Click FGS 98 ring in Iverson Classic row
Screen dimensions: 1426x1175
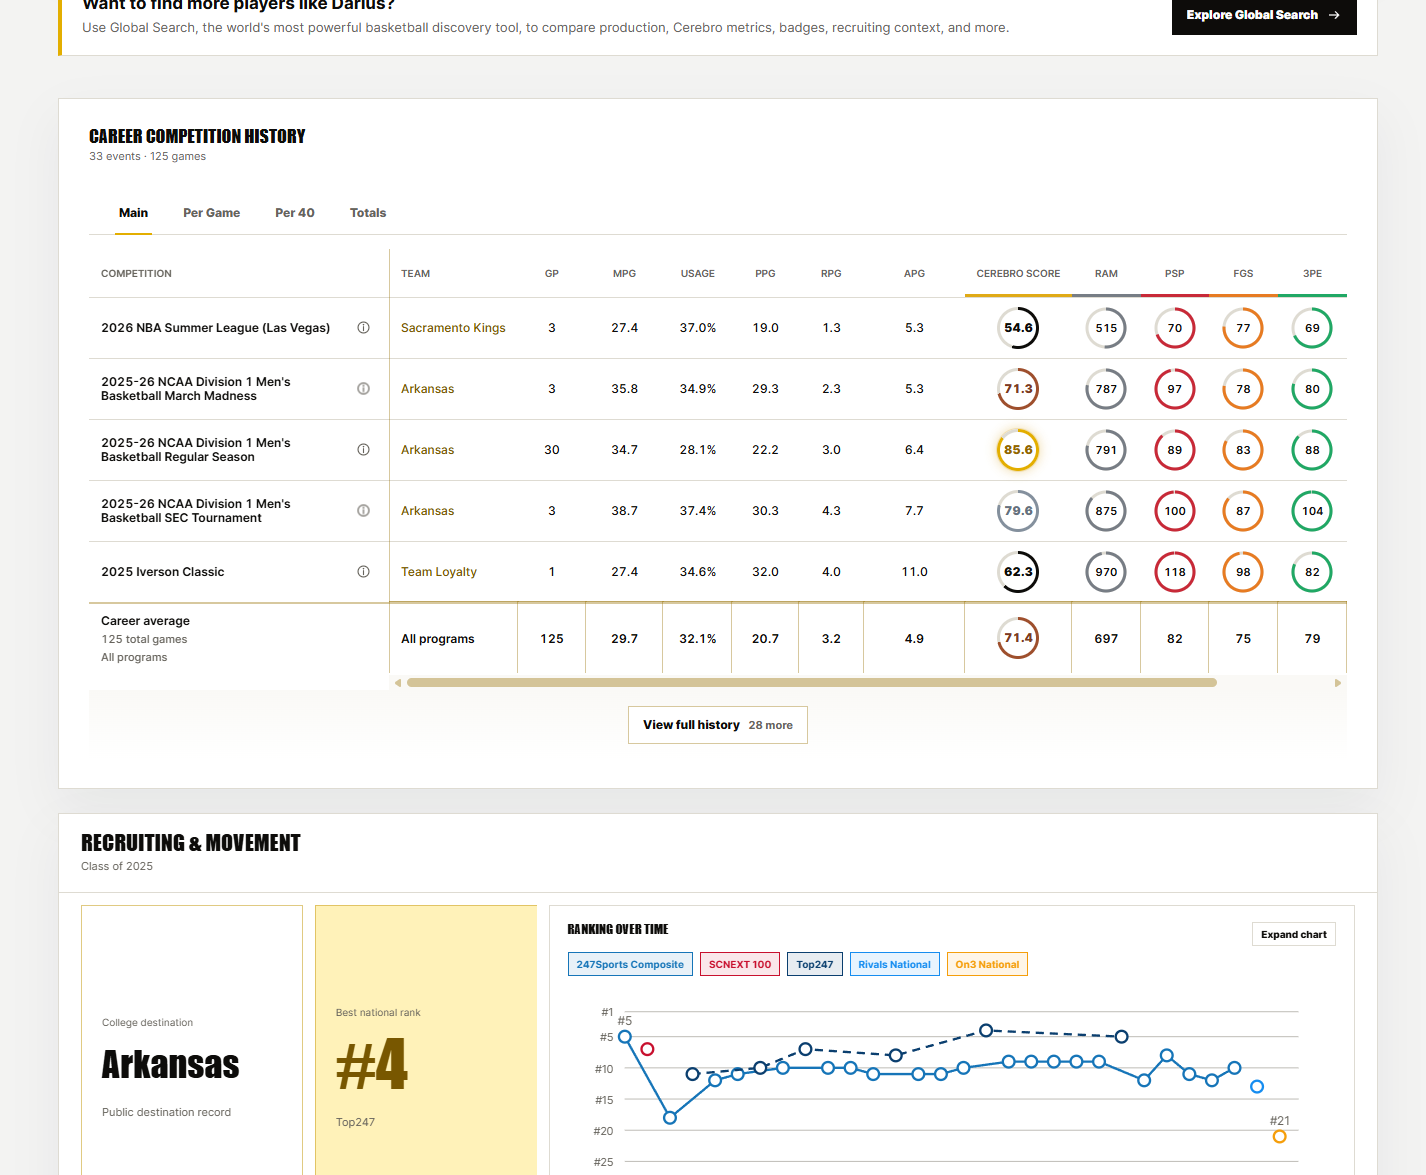tap(1243, 572)
